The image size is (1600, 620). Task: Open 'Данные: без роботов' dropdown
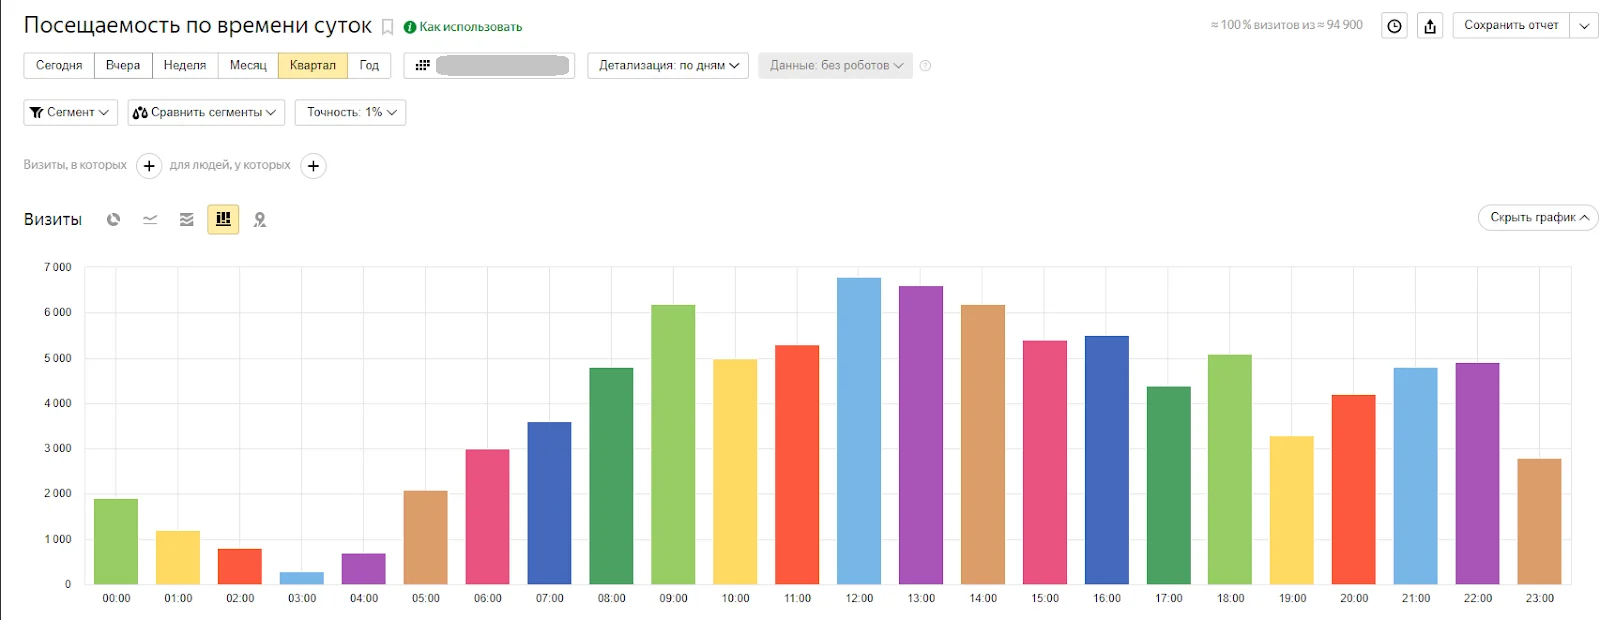(835, 65)
